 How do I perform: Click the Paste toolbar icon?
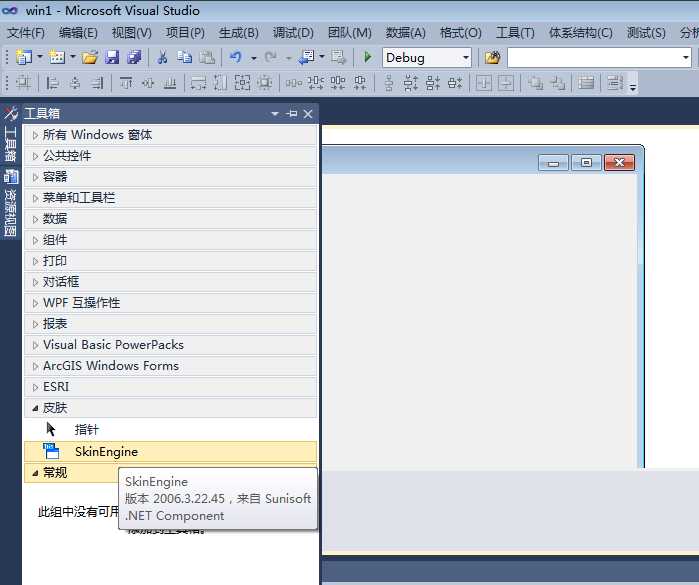(206, 57)
